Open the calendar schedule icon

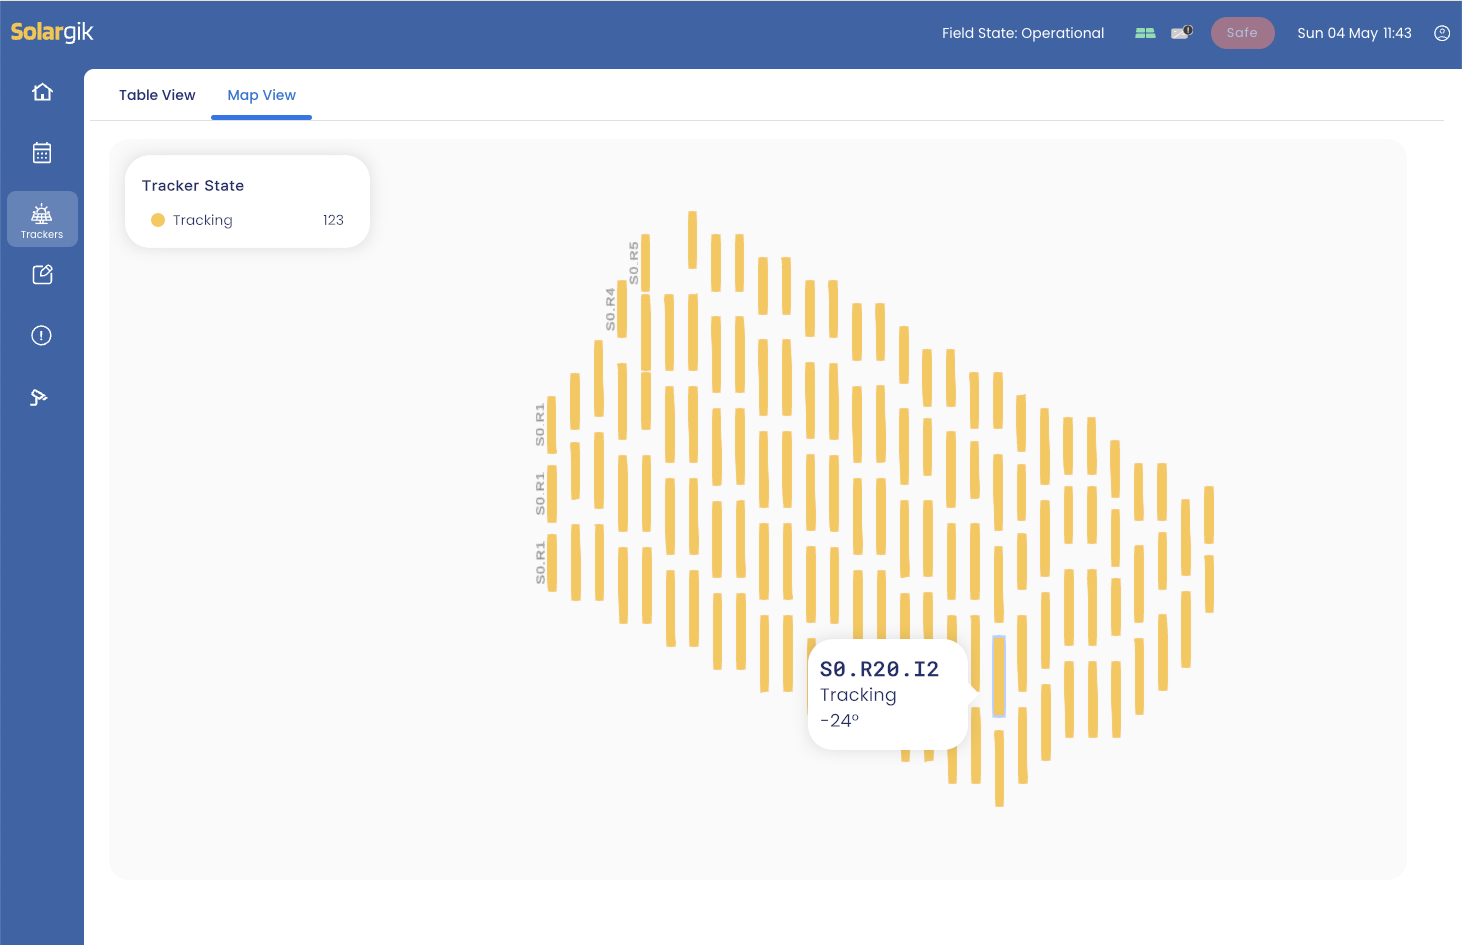pos(42,153)
